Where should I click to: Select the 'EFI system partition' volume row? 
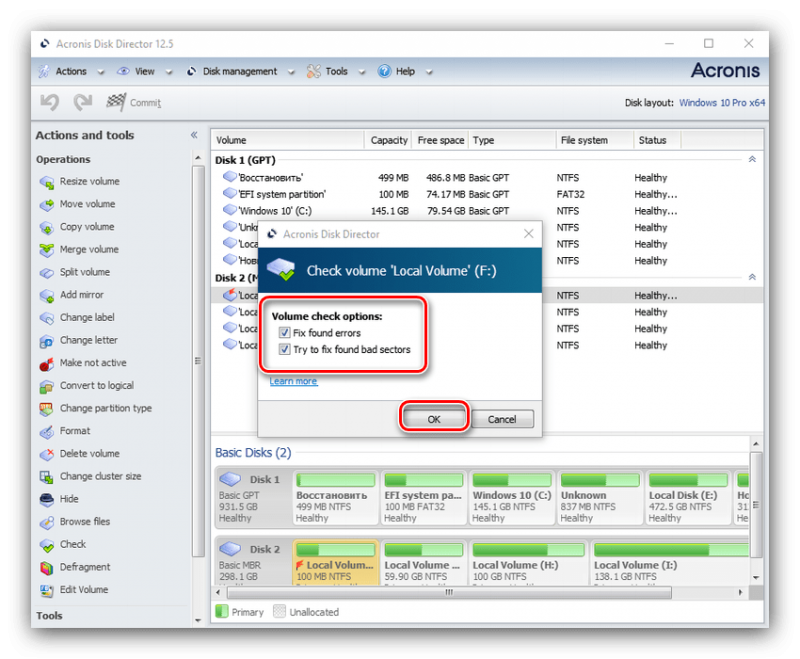[487, 194]
